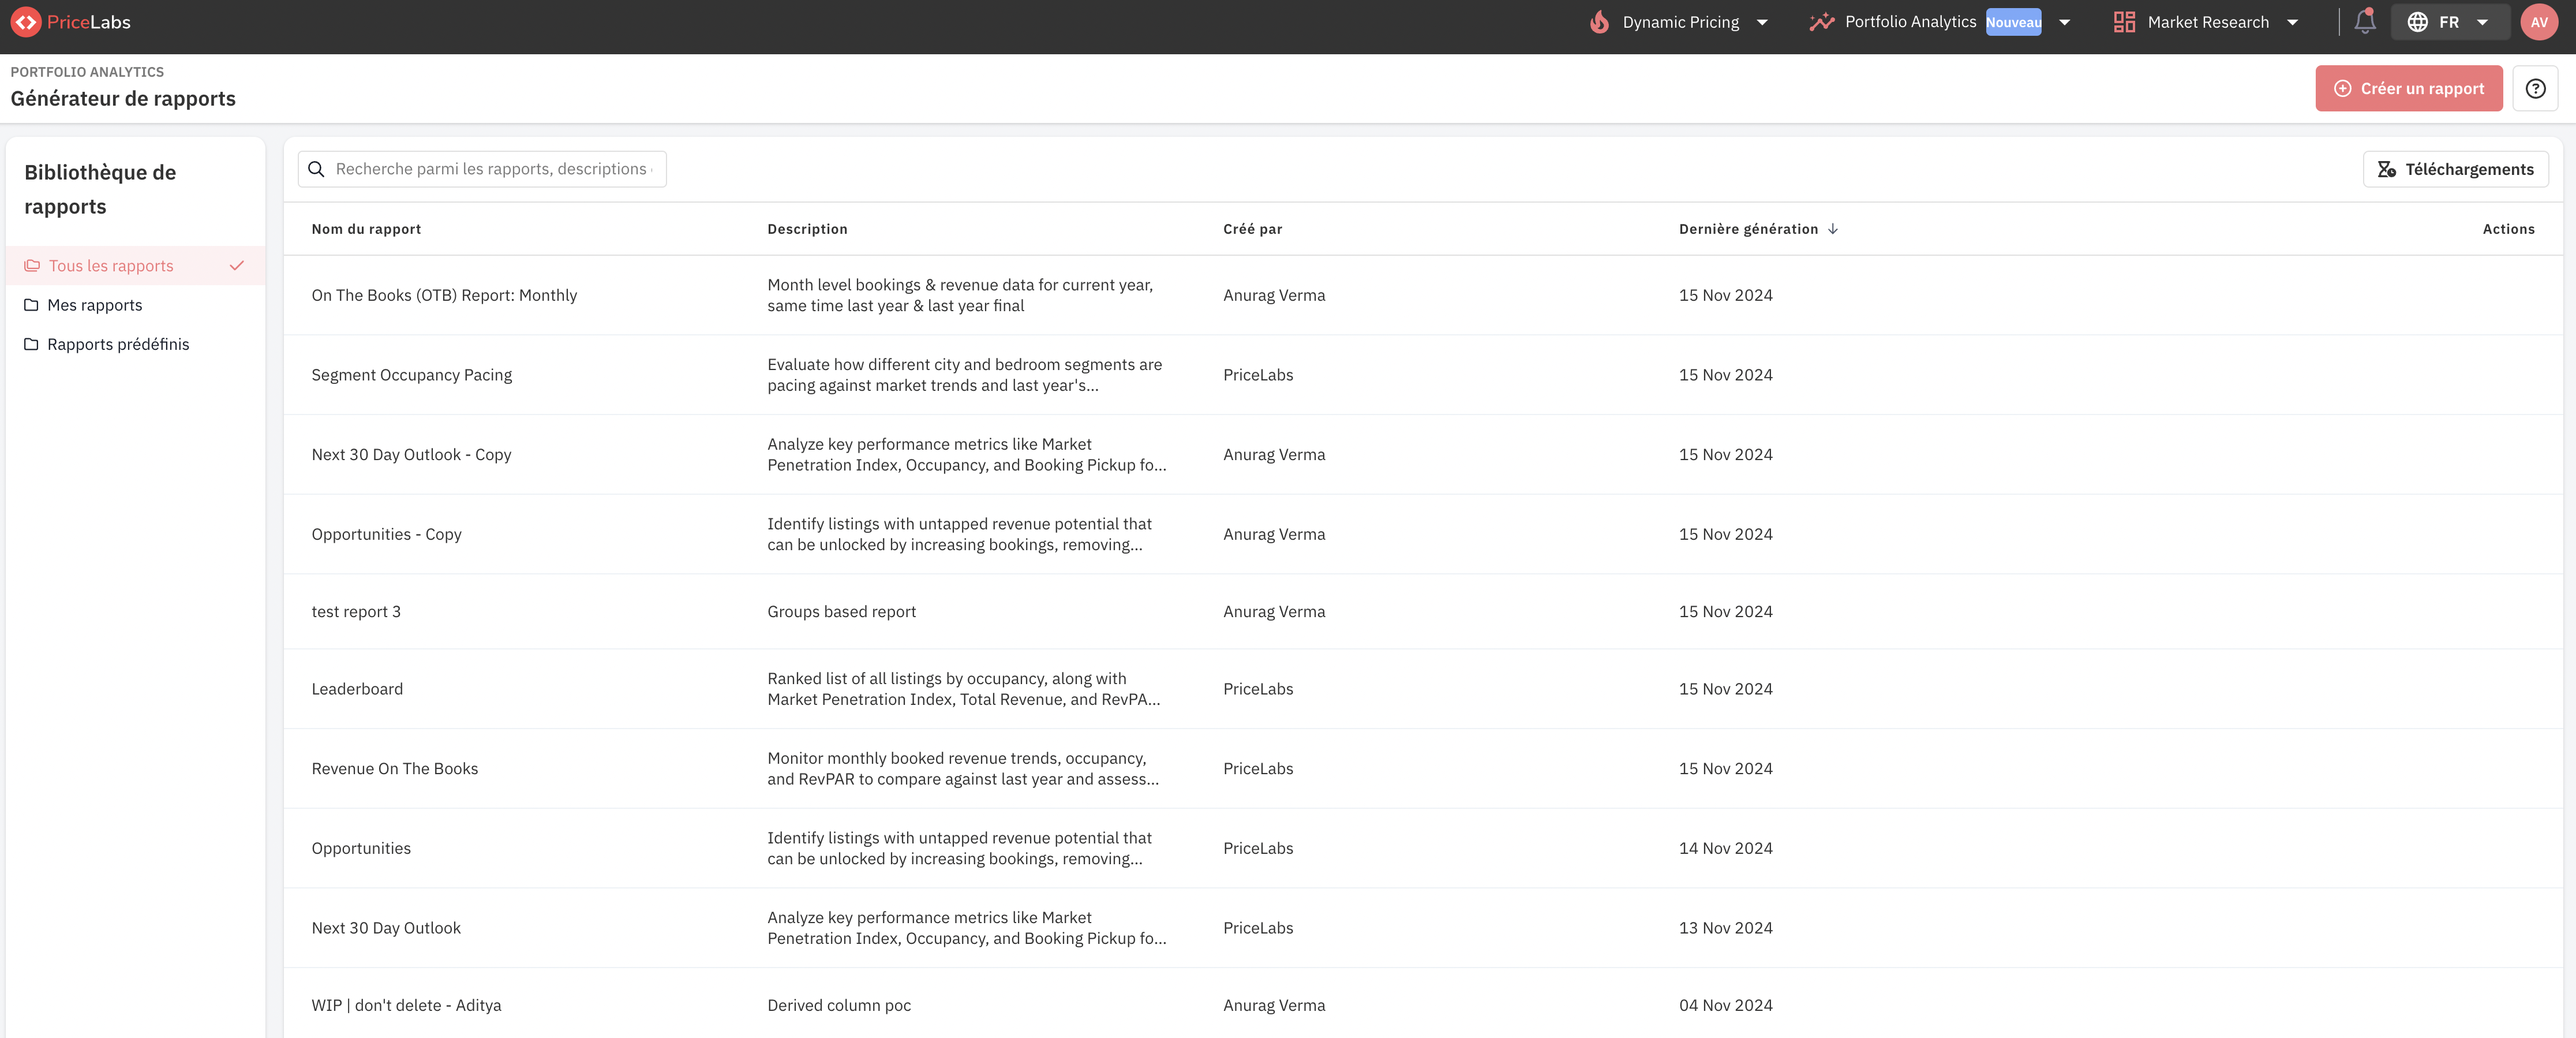The image size is (2576, 1038).
Task: Open WIP | don't delete - Aditya
Action: (x=406, y=1005)
